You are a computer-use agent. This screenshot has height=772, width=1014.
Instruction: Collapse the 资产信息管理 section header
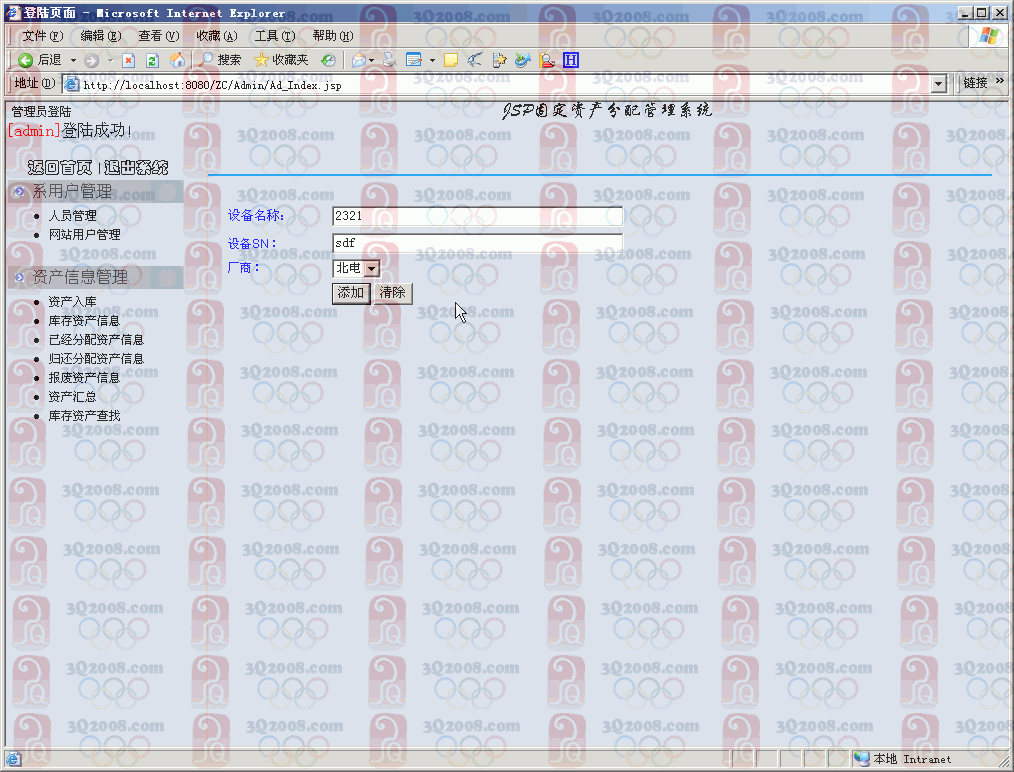tap(95, 277)
